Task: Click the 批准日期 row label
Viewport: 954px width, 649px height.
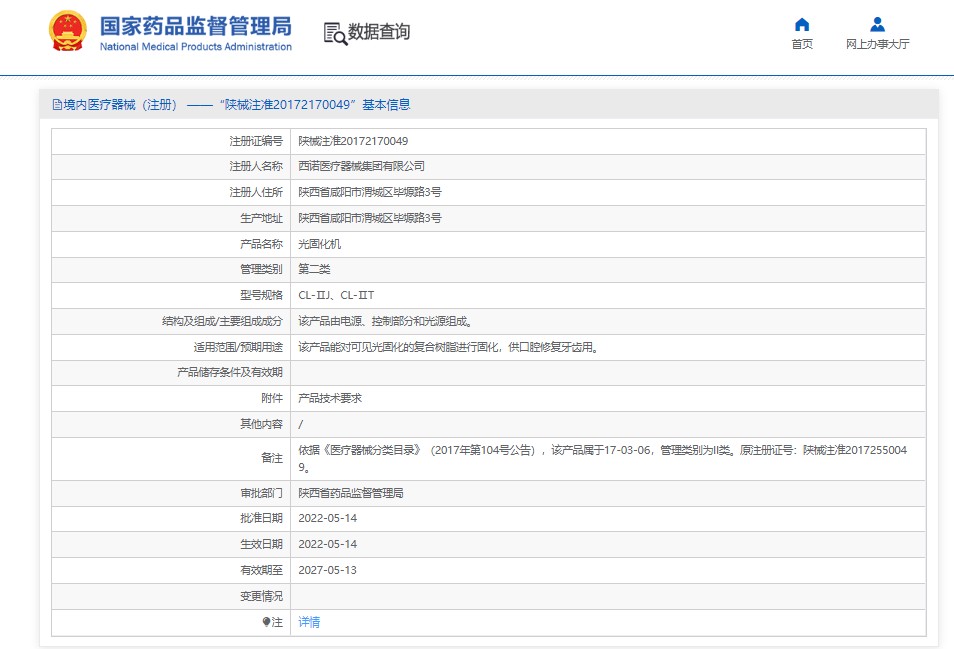Action: click(x=261, y=518)
